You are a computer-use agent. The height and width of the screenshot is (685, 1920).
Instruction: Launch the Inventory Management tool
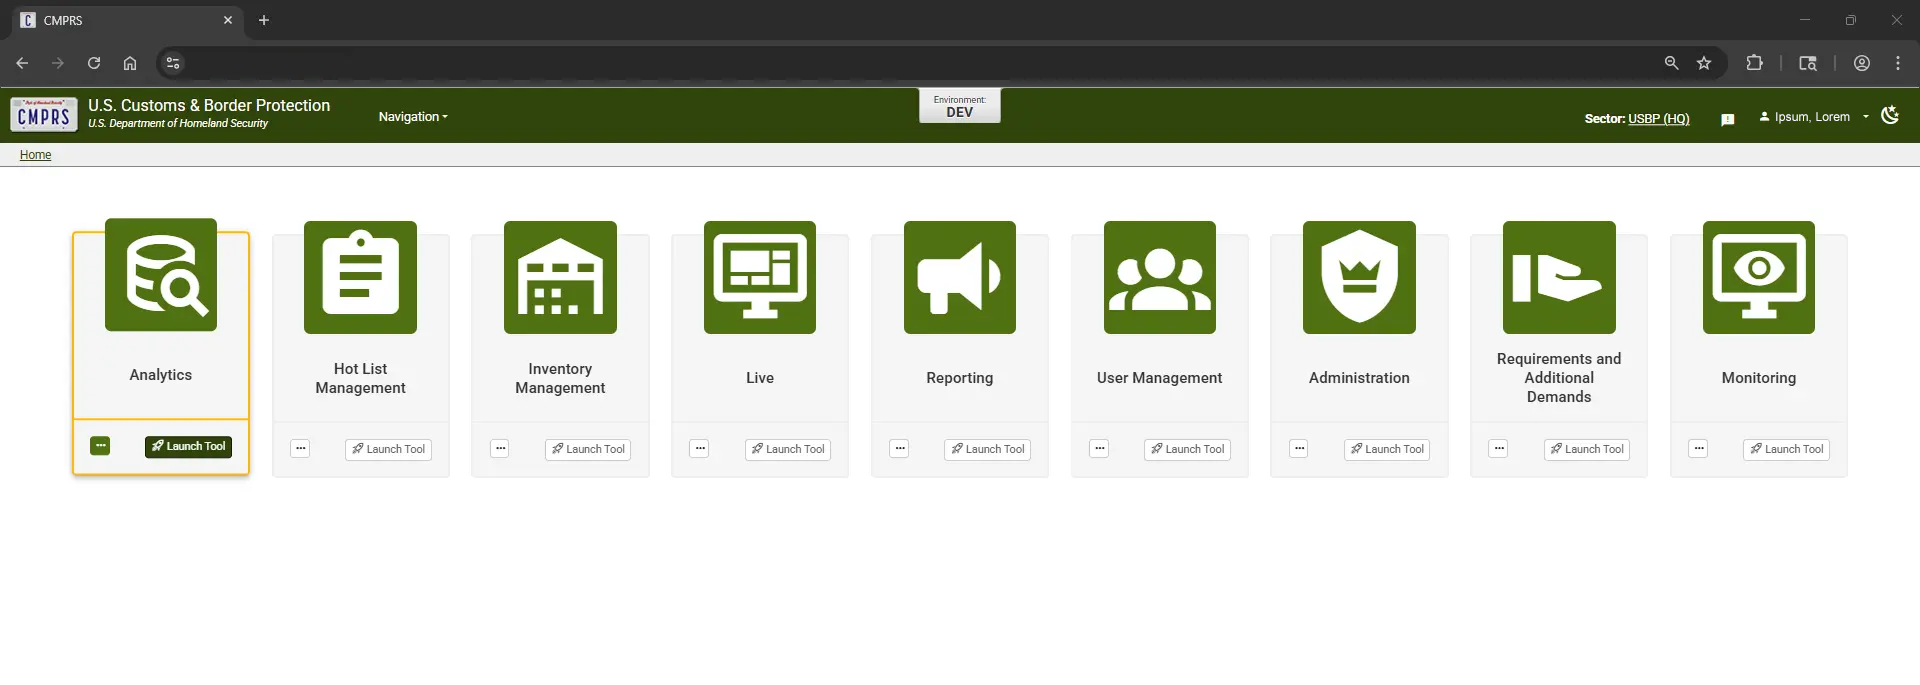pos(588,450)
